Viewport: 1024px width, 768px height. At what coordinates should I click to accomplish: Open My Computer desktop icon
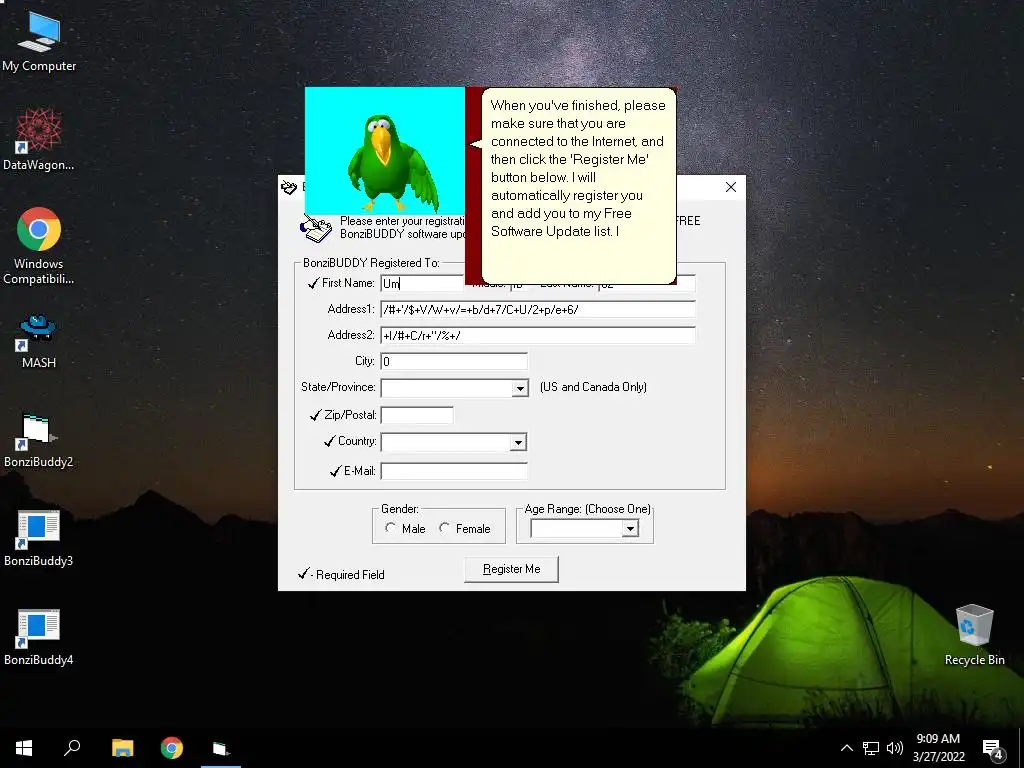click(39, 42)
